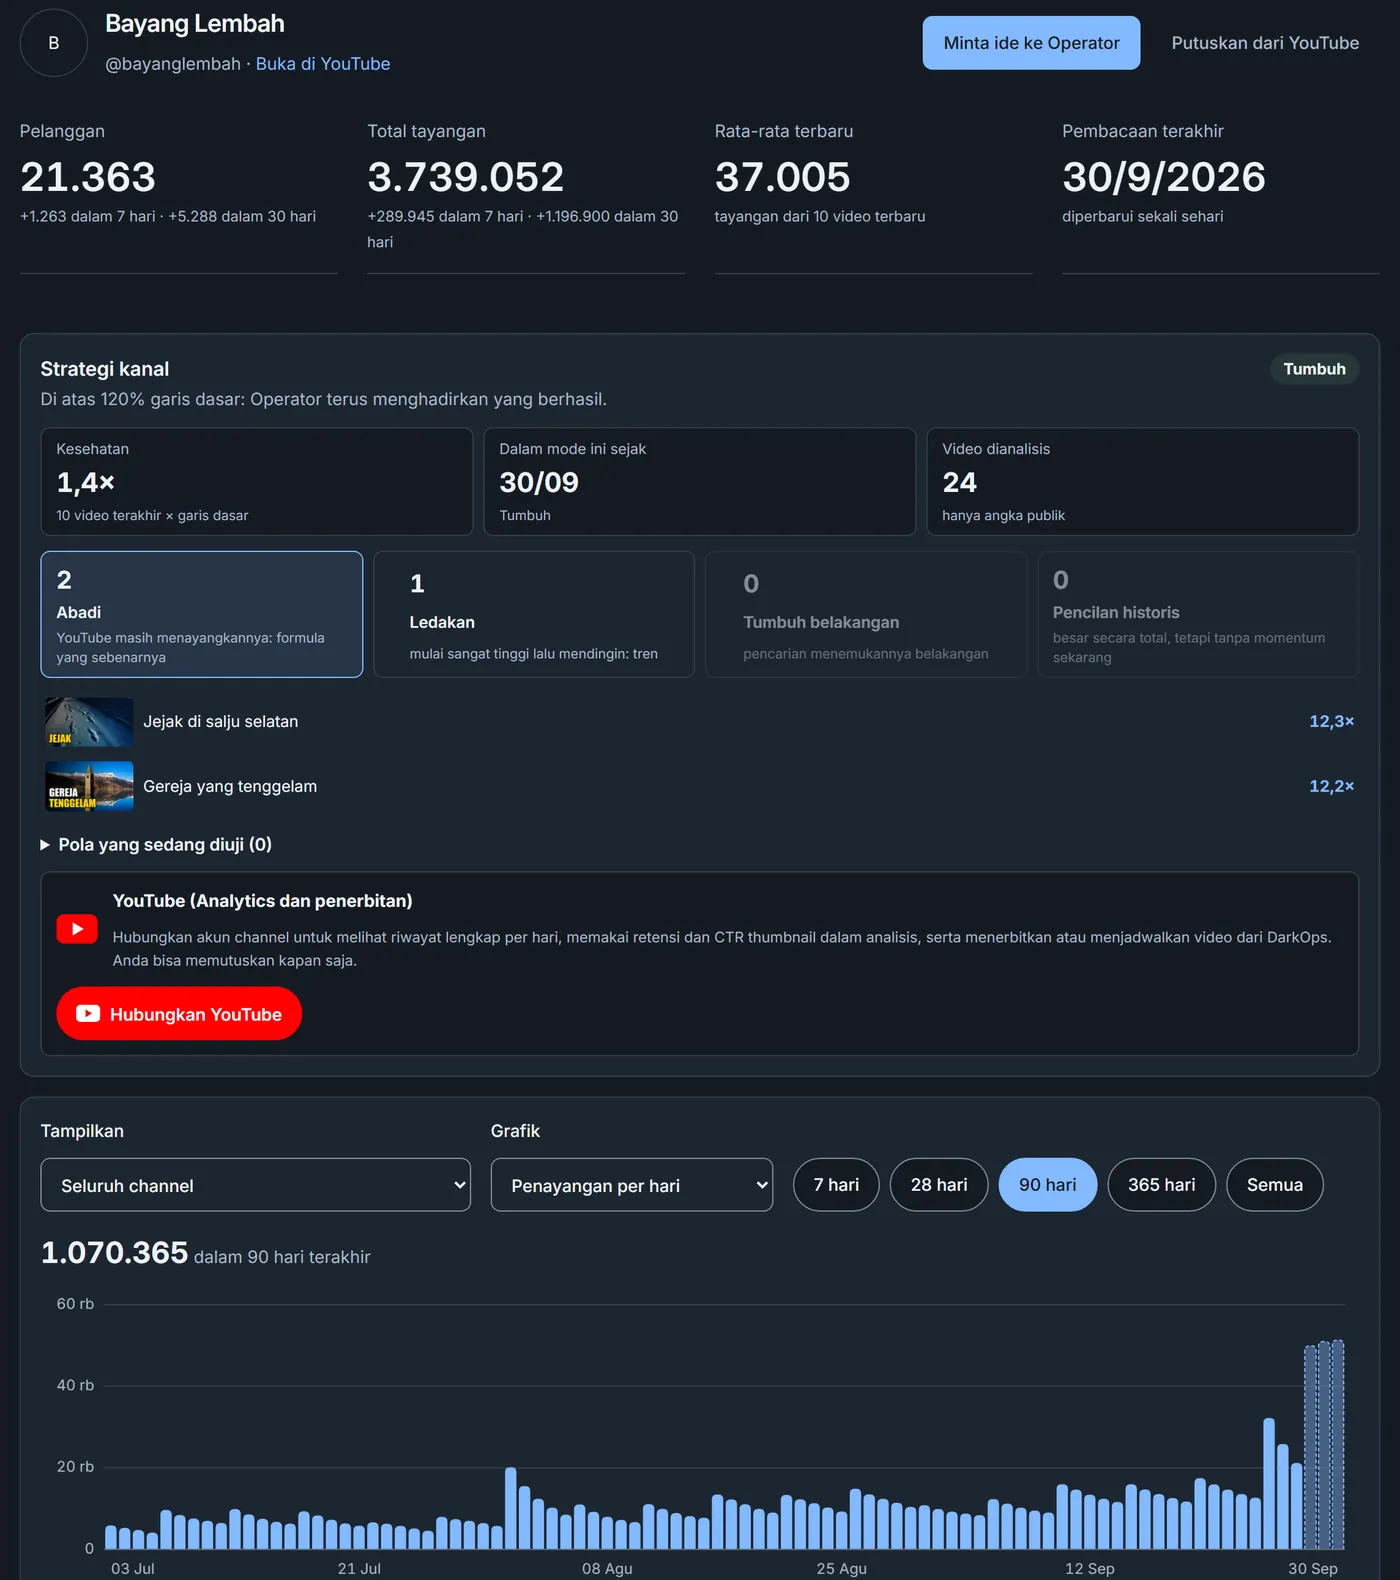This screenshot has height=1580, width=1400.
Task: Click the tallest dashed bar at 30 Sep
Action: [x=1338, y=1445]
